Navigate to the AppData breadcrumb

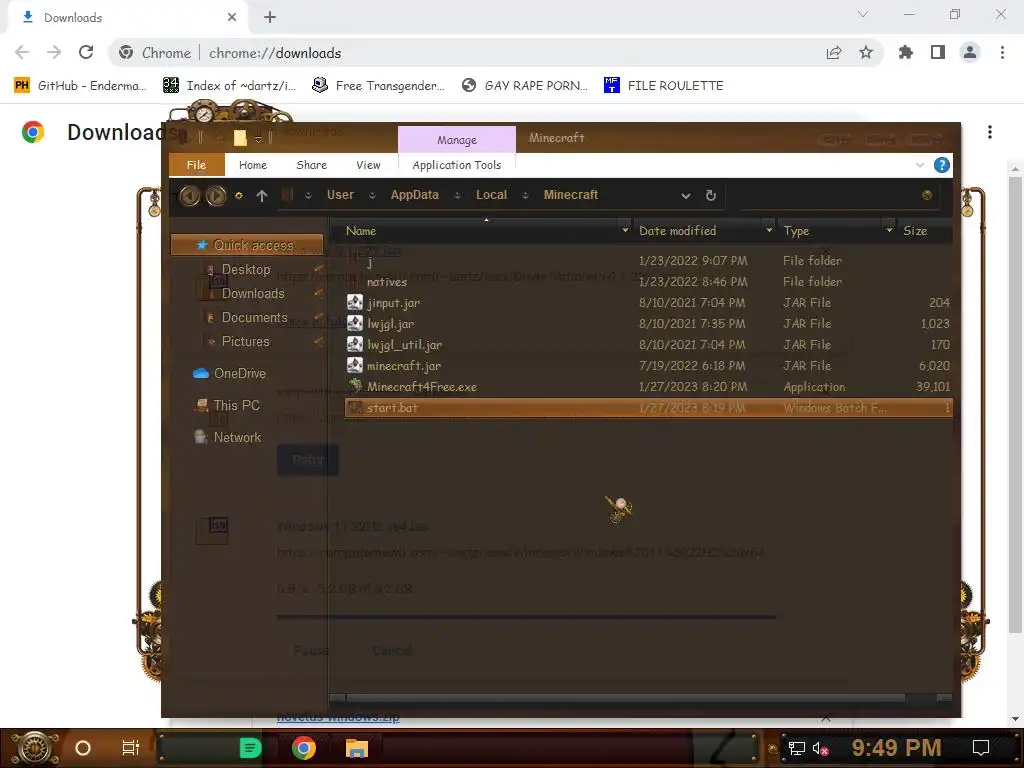pos(414,195)
